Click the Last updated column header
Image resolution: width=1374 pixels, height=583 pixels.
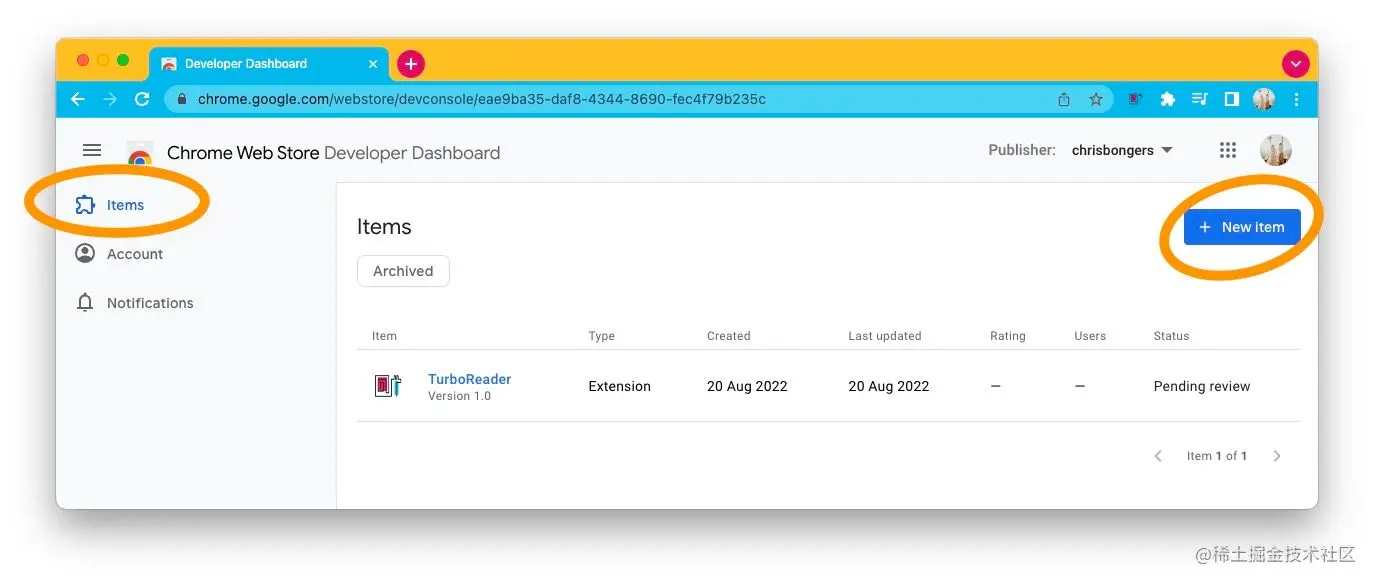click(885, 336)
